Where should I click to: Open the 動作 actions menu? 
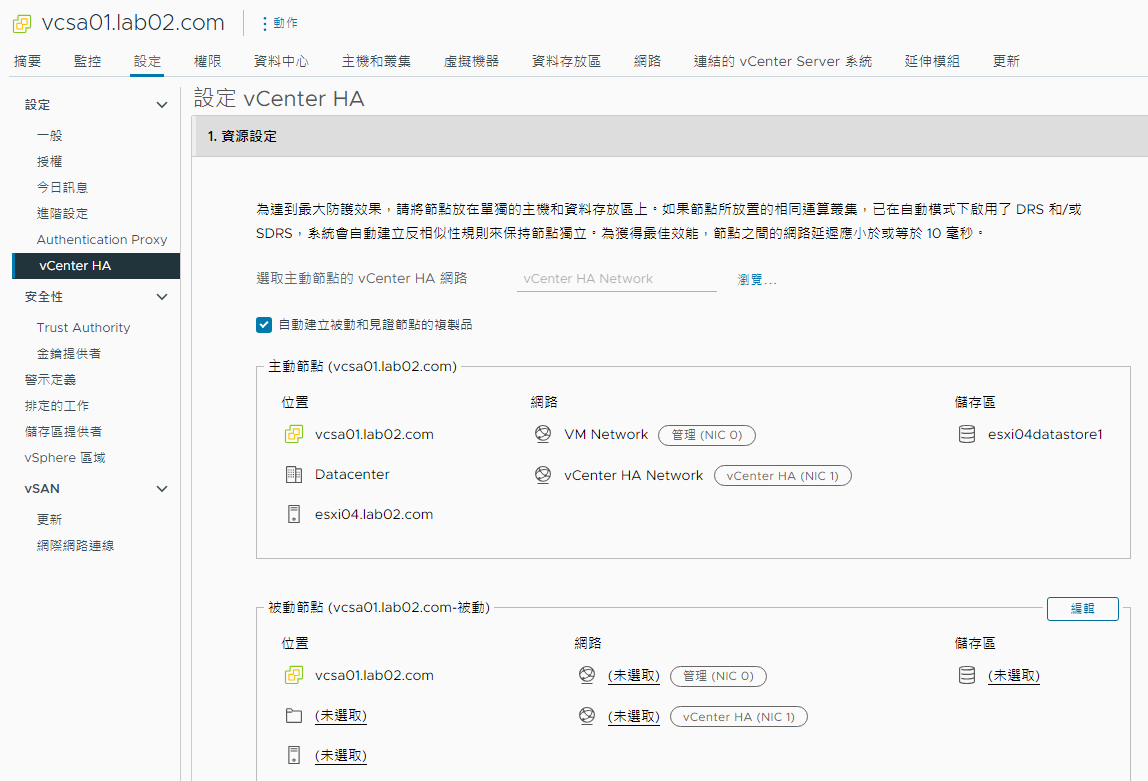coord(280,23)
